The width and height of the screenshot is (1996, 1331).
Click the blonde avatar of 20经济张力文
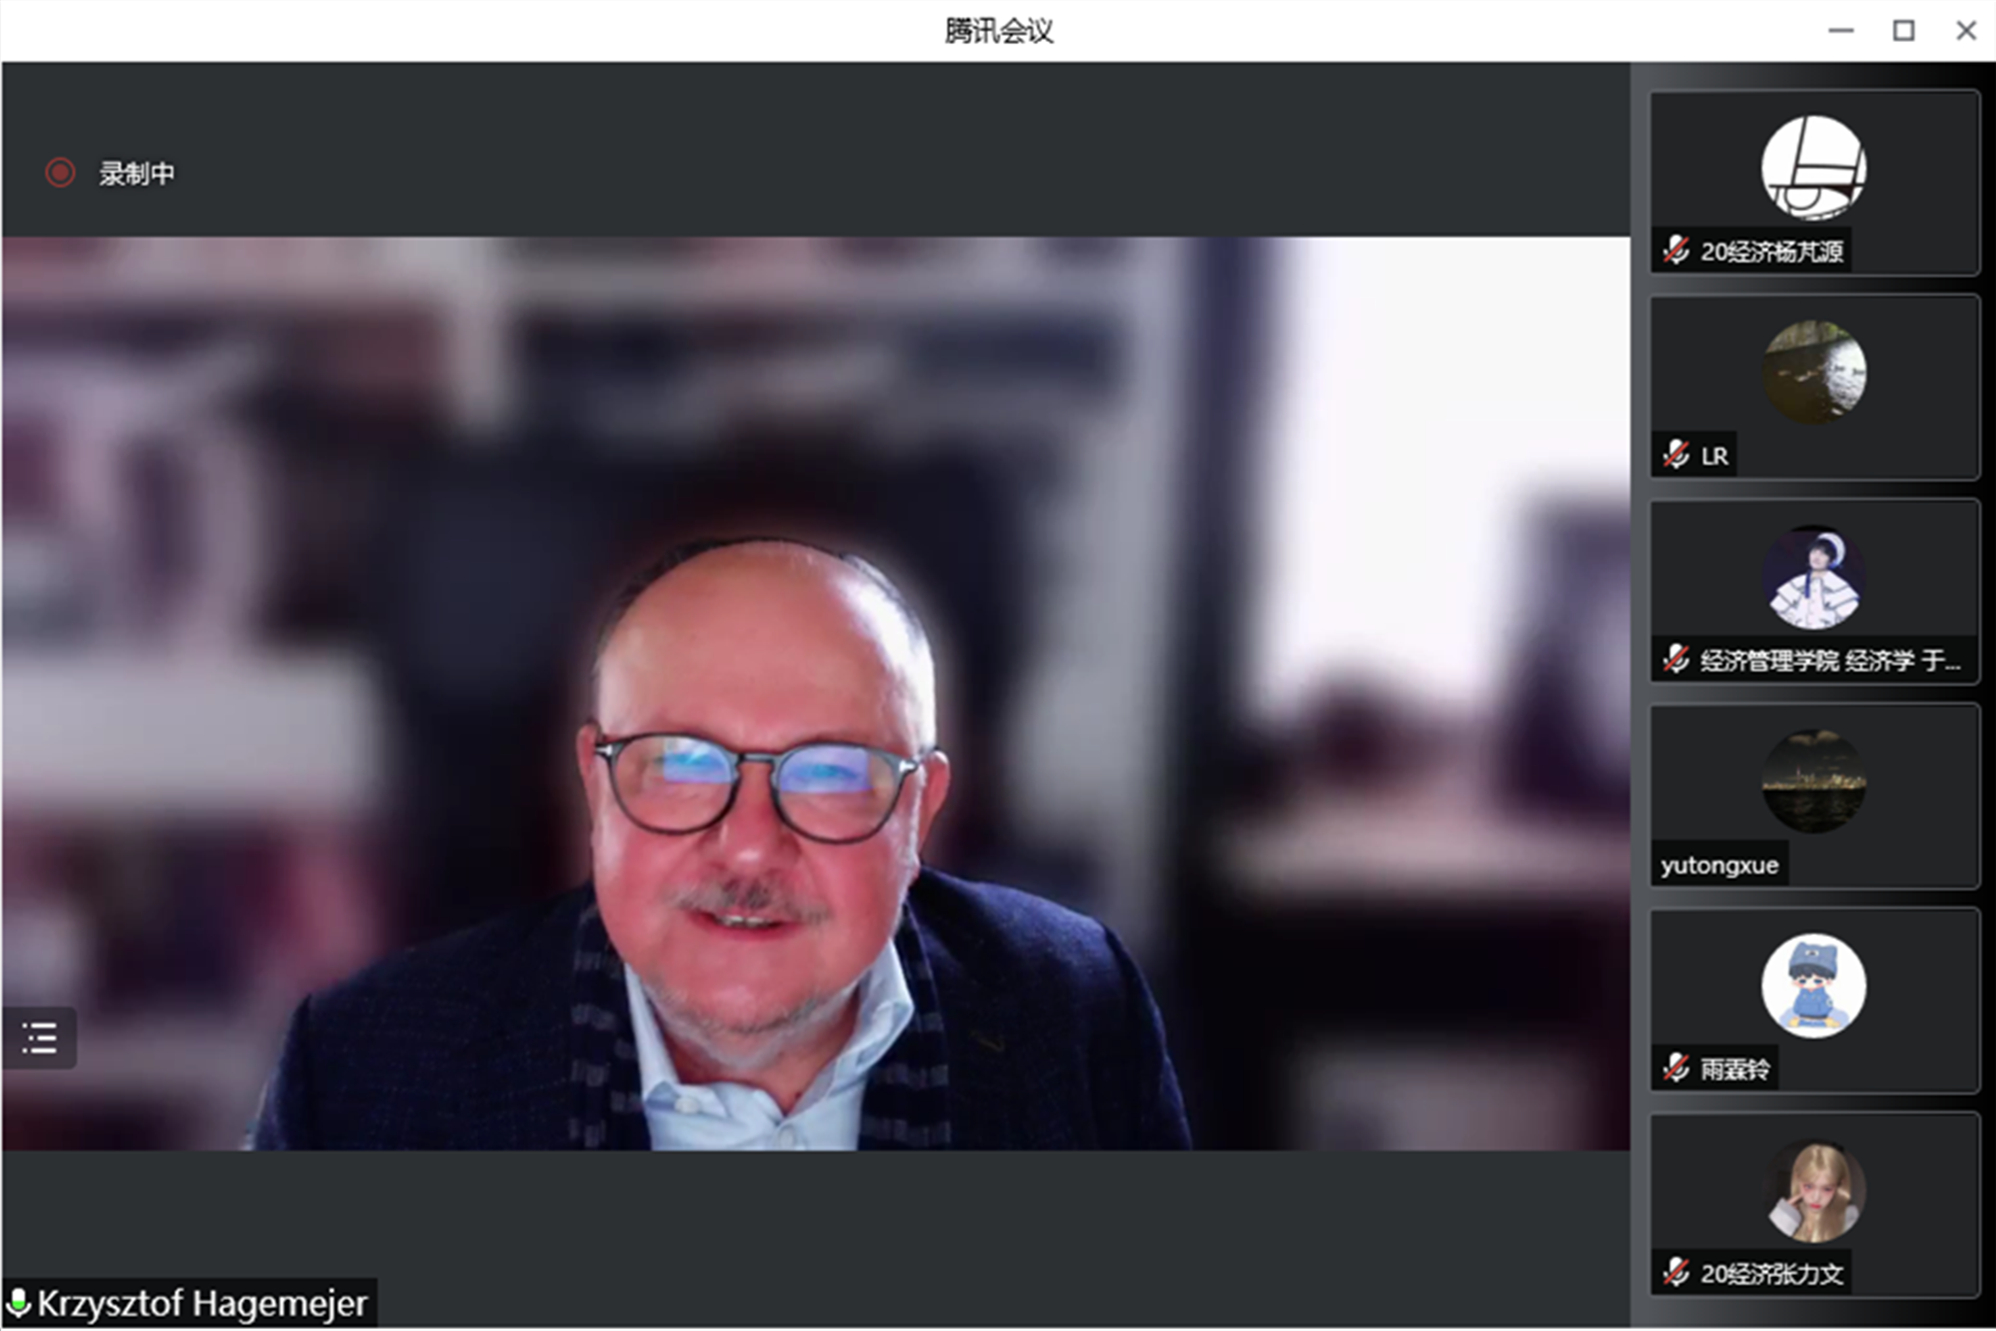click(1813, 1191)
